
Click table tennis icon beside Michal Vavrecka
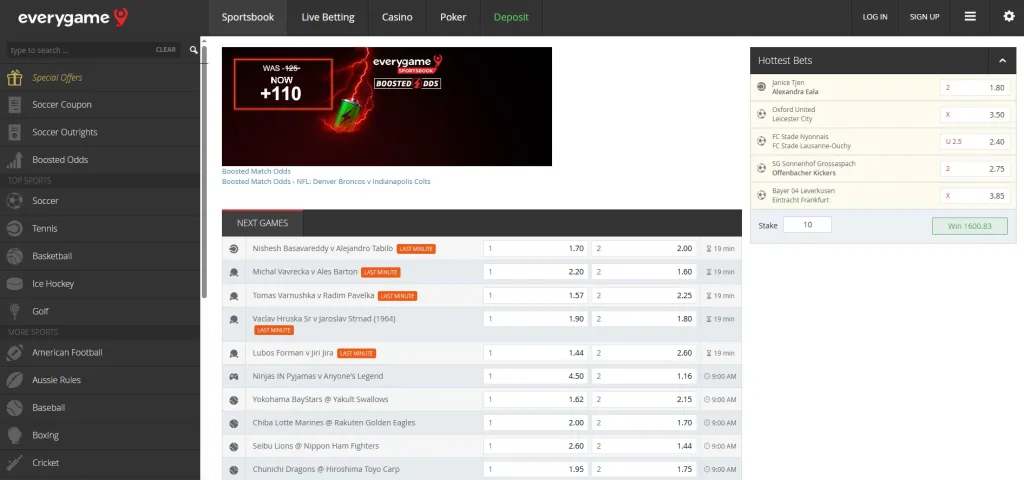(234, 272)
